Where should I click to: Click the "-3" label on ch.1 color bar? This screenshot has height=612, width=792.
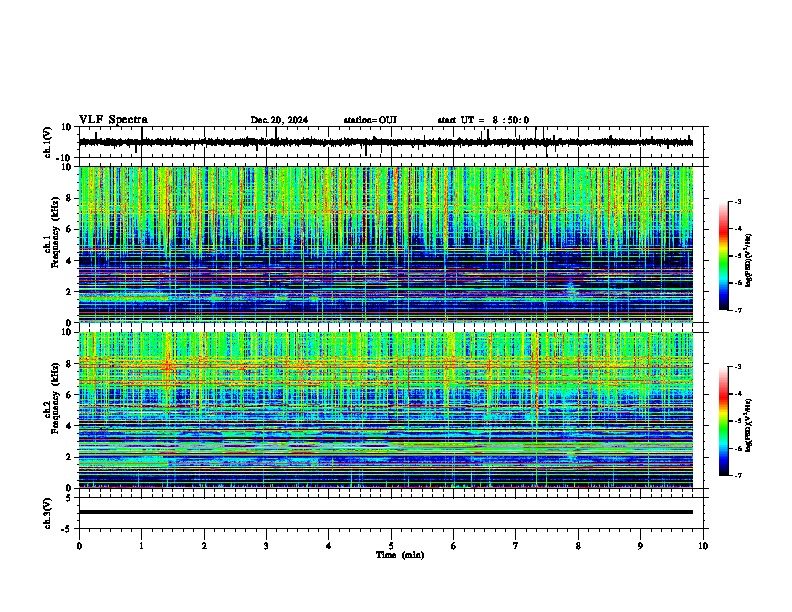coord(737,201)
